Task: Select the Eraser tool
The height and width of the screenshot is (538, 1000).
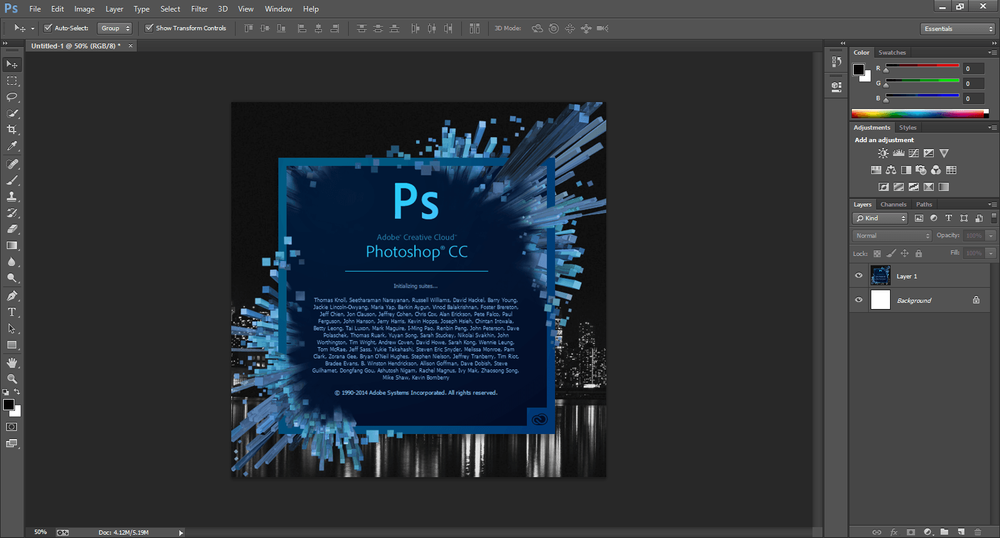Action: [x=11, y=229]
